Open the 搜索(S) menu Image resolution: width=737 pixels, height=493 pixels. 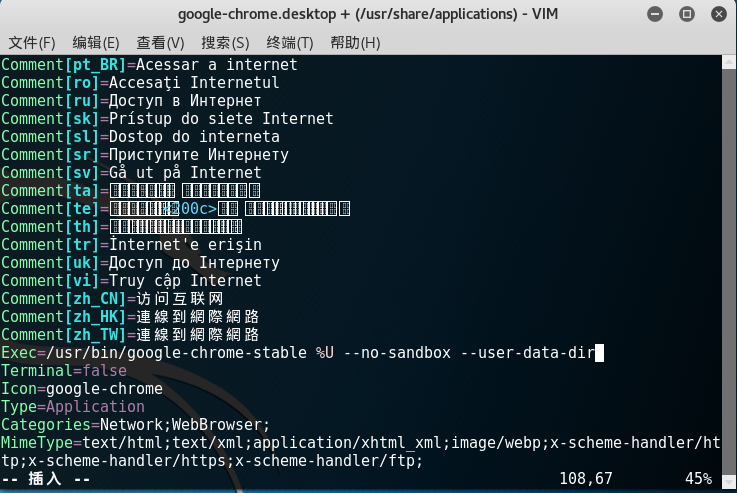225,43
